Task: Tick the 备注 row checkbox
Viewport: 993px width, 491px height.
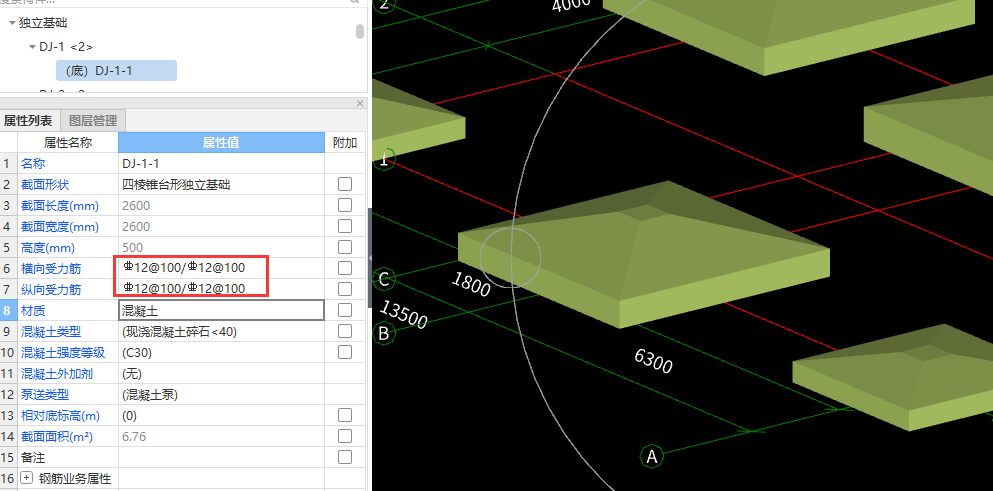Action: tap(345, 457)
